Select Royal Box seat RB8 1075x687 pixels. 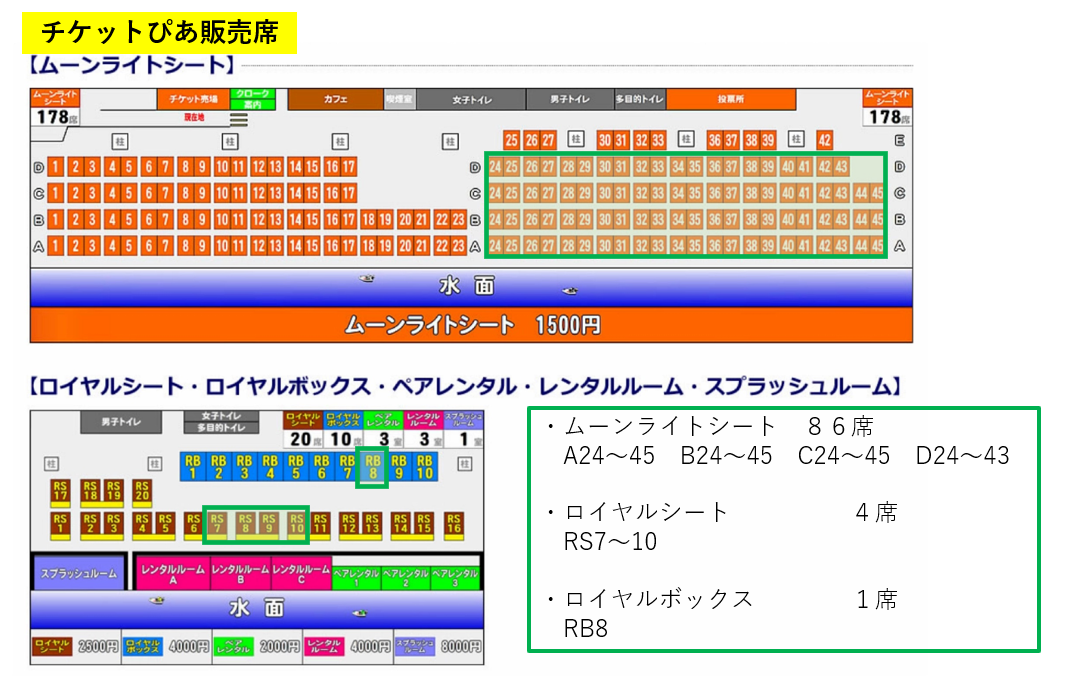(373, 466)
